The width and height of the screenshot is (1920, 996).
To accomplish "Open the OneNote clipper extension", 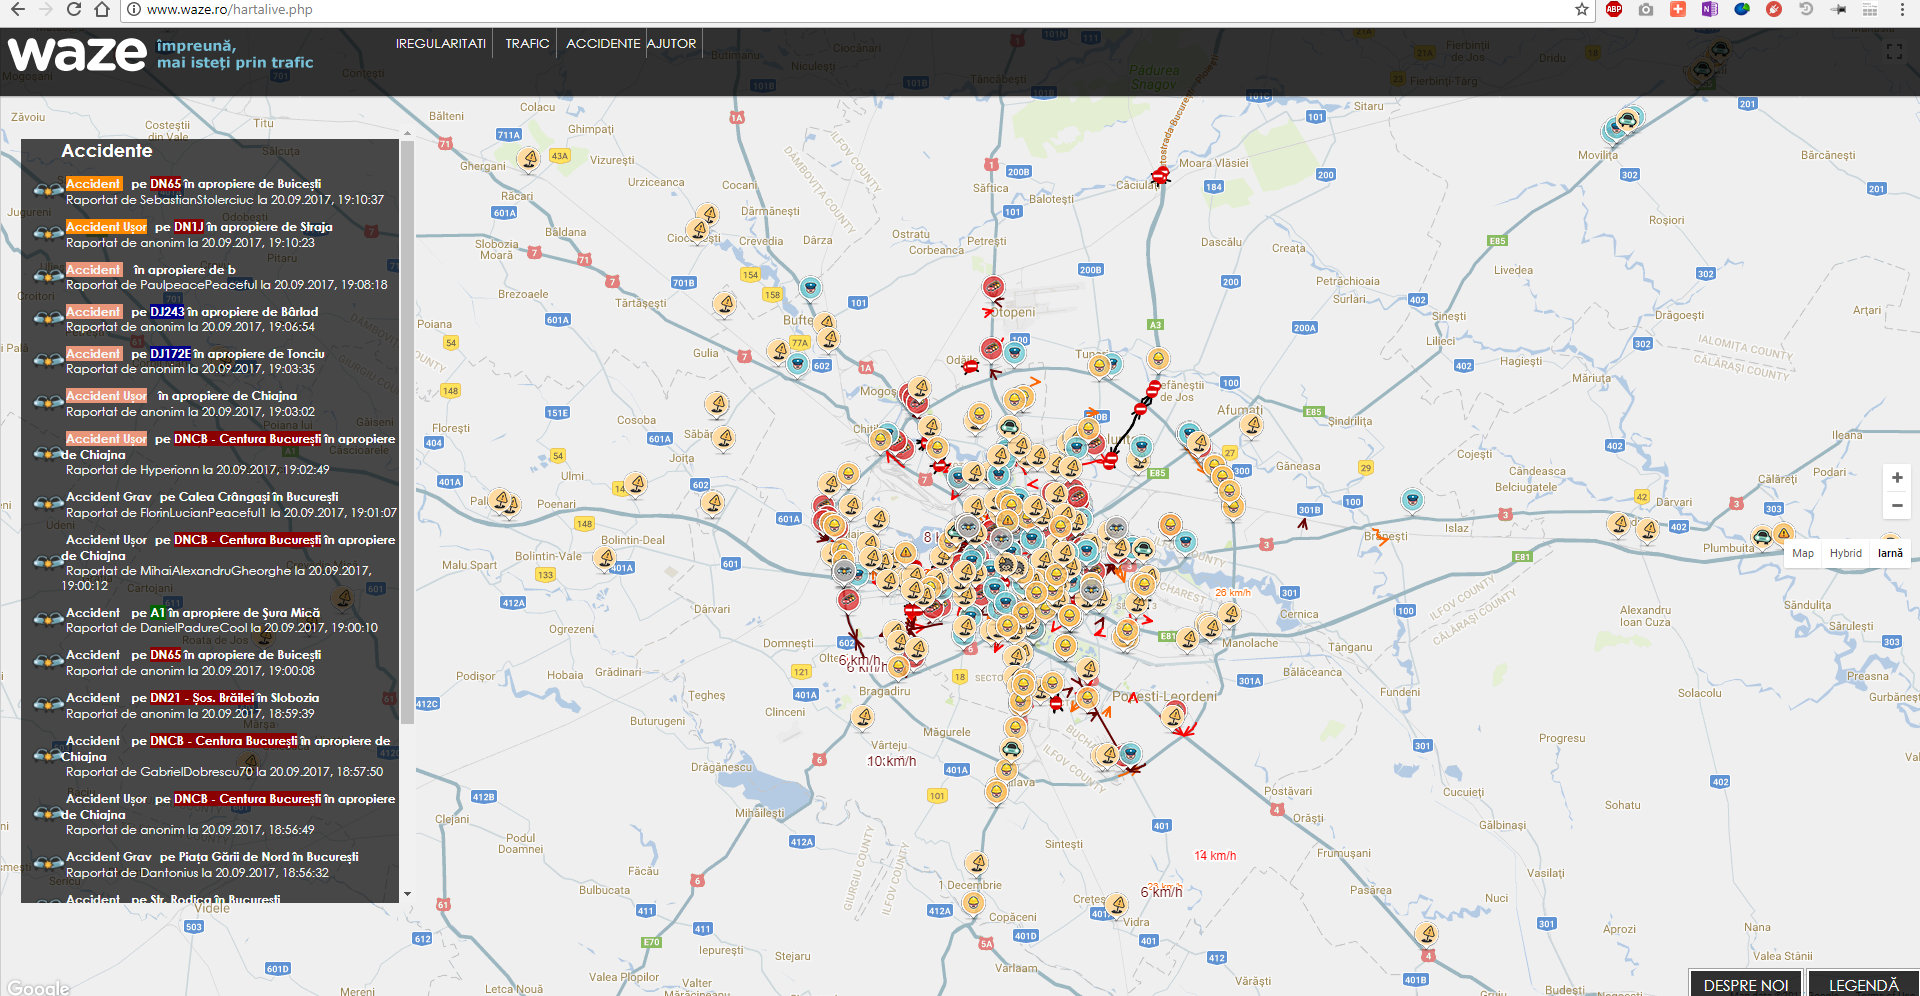I will pyautogui.click(x=1710, y=9).
